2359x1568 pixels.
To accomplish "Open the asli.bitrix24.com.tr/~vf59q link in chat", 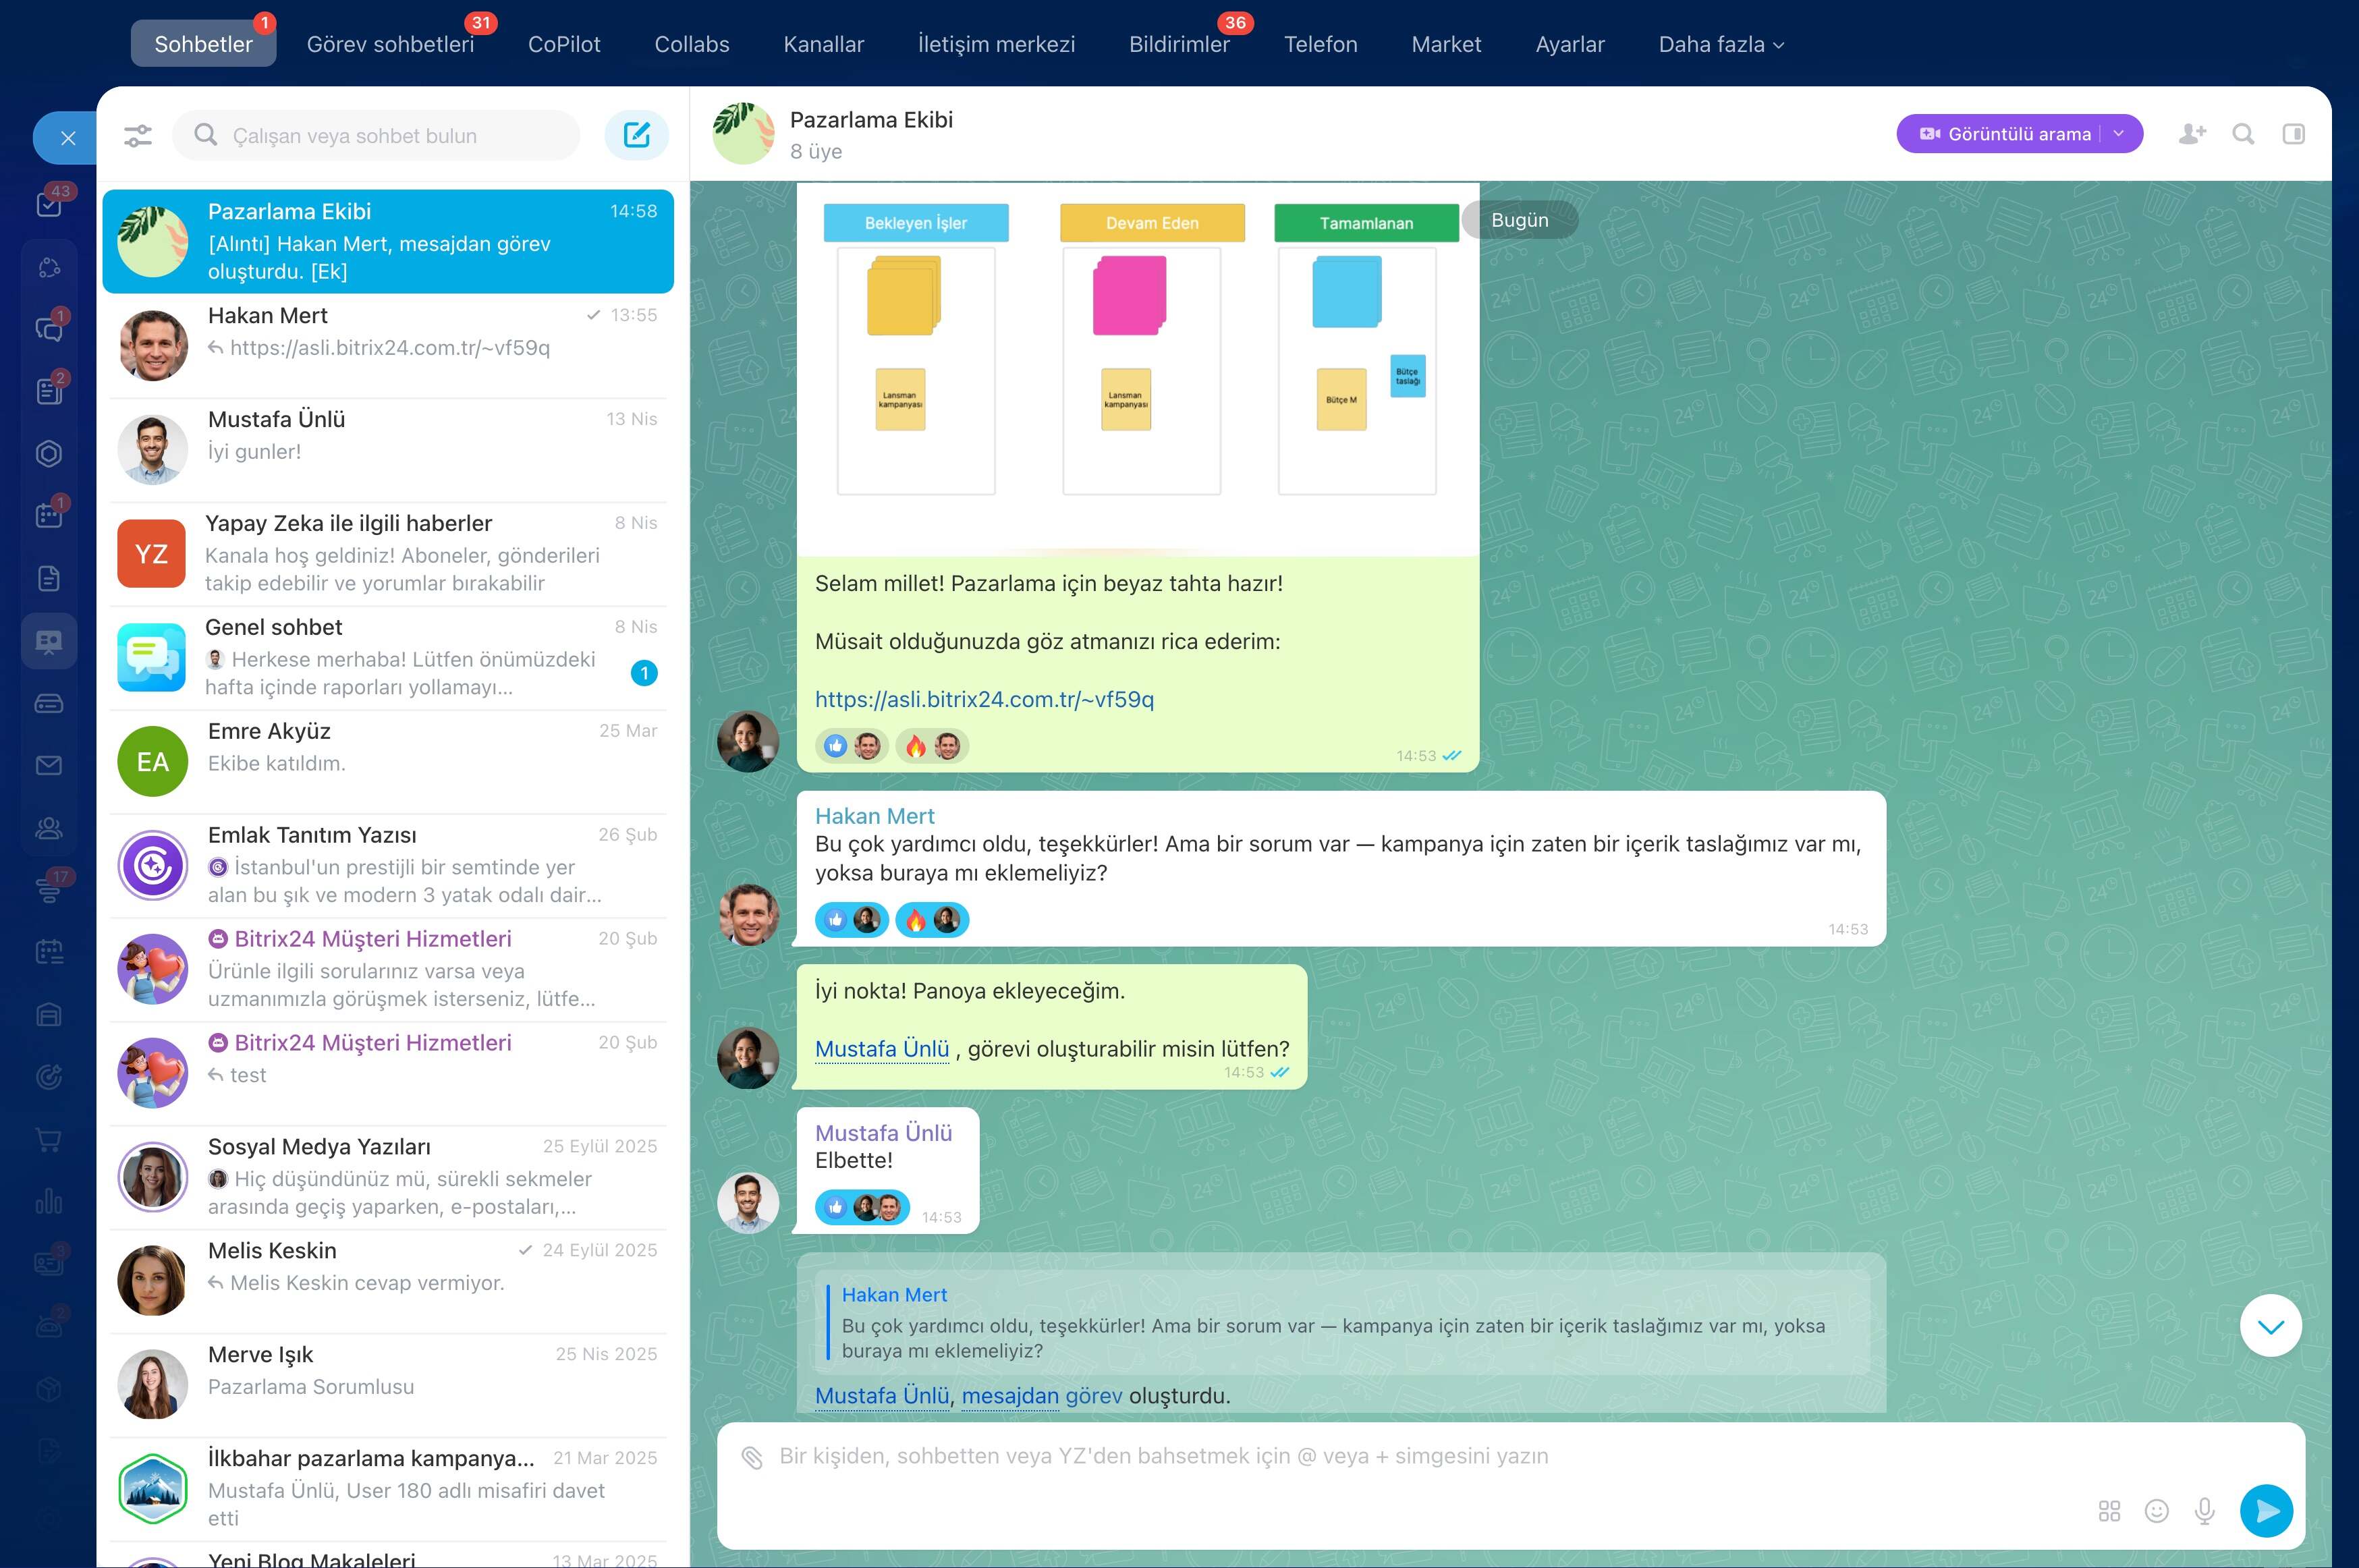I will pos(984,700).
